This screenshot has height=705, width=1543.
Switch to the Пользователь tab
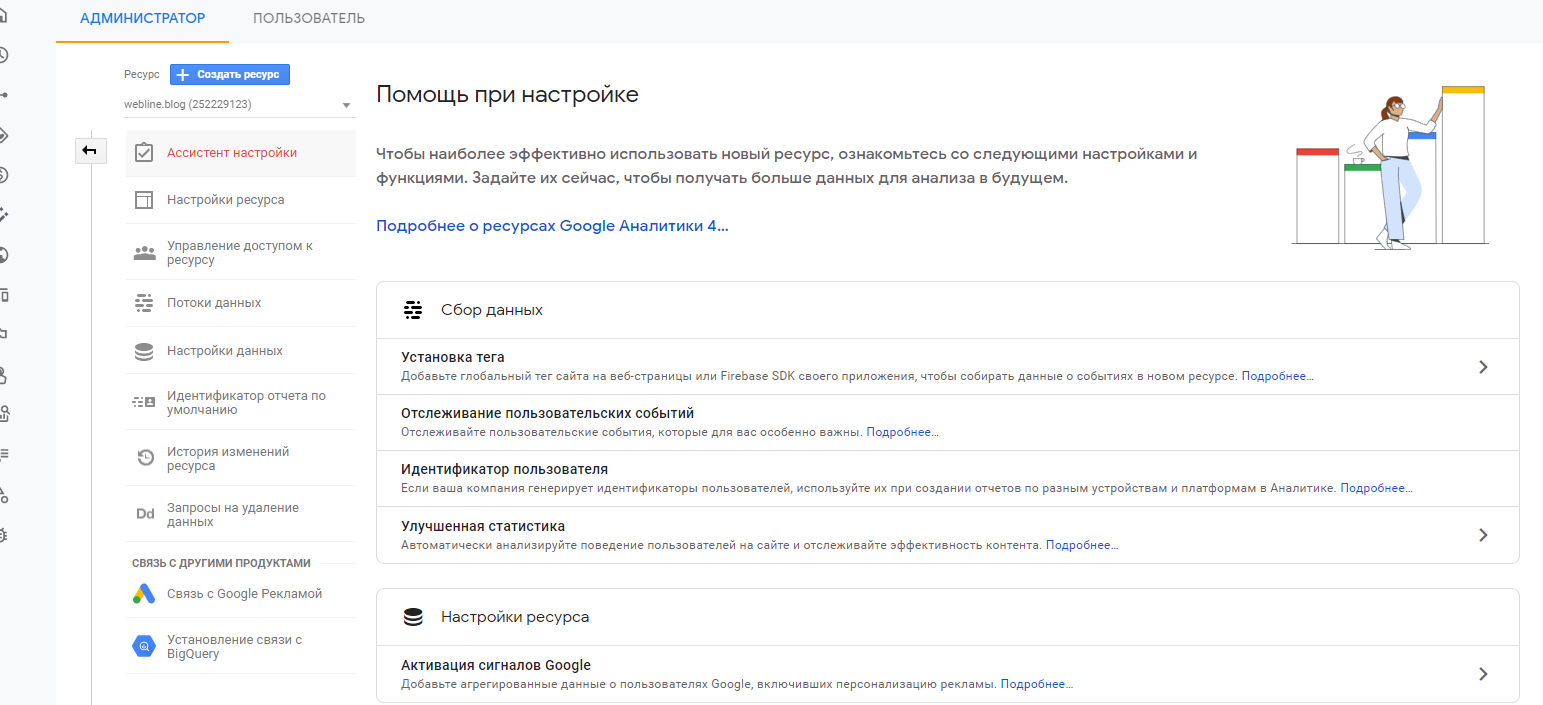[308, 19]
